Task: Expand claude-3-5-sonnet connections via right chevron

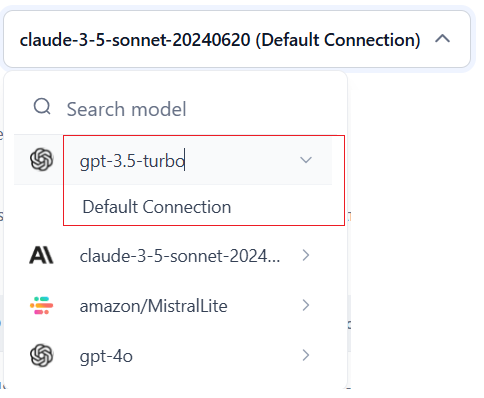Action: [306, 255]
